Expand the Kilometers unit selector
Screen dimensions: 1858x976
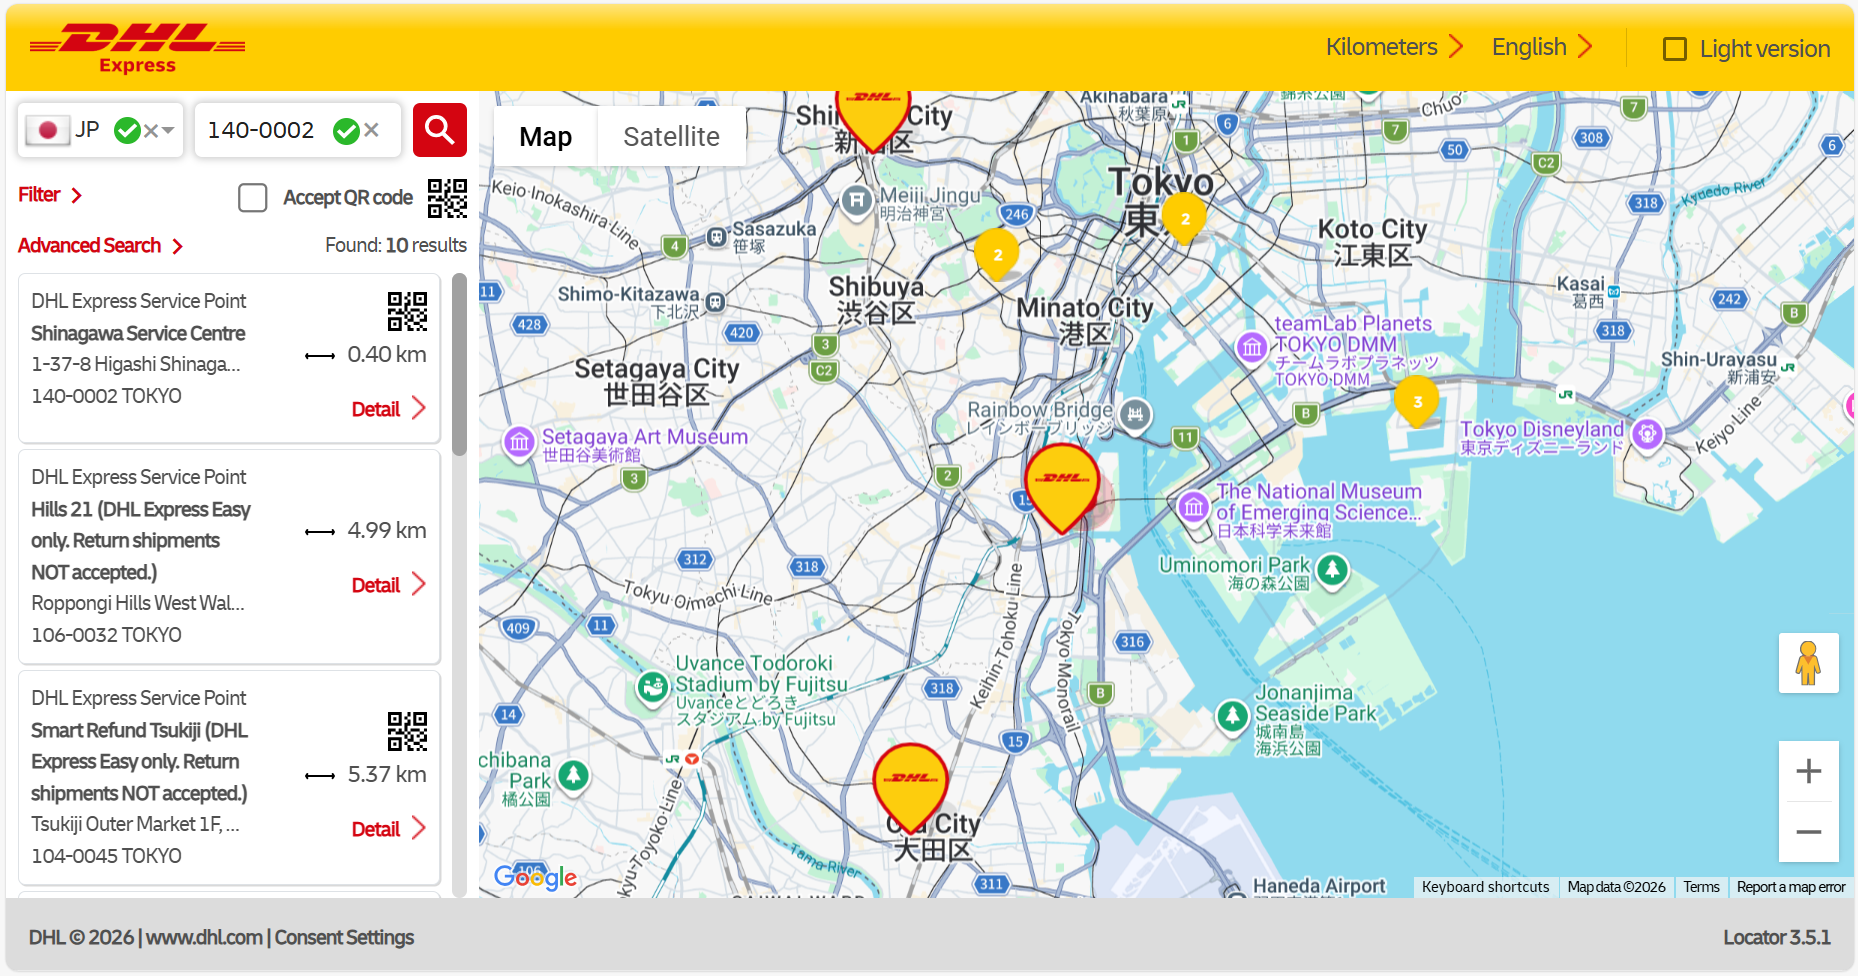tap(1394, 47)
